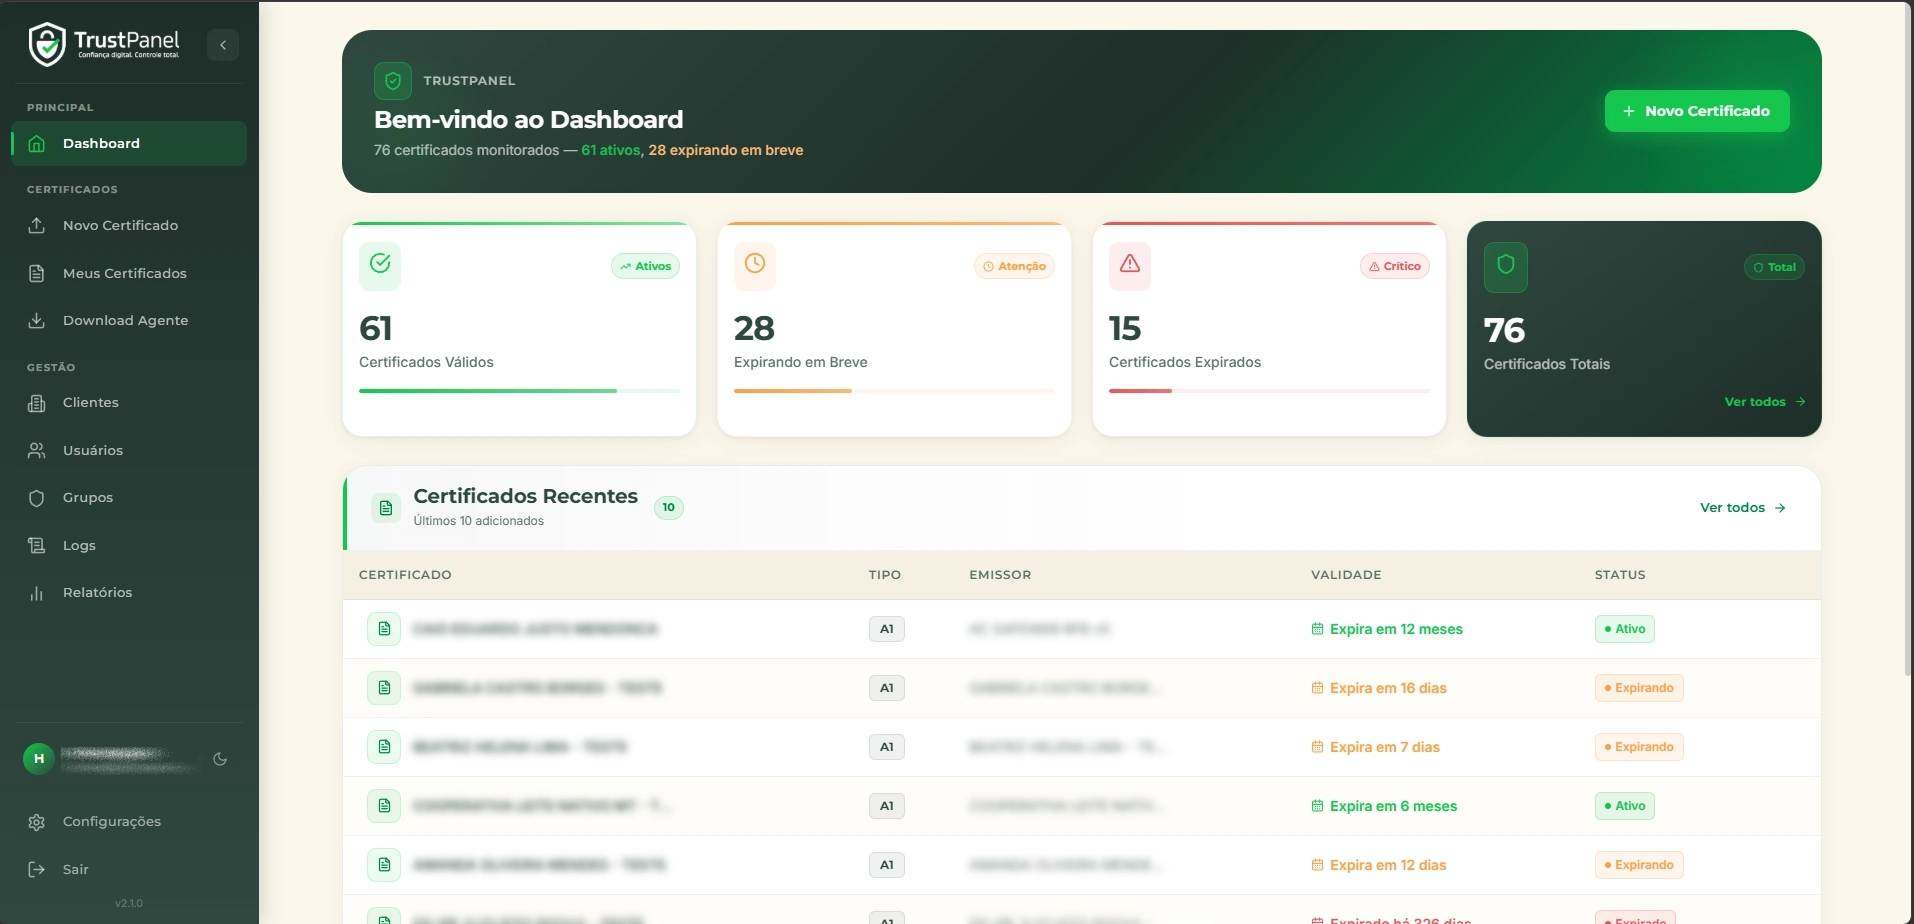Click the Total badge
This screenshot has width=1914, height=924.
tap(1774, 267)
